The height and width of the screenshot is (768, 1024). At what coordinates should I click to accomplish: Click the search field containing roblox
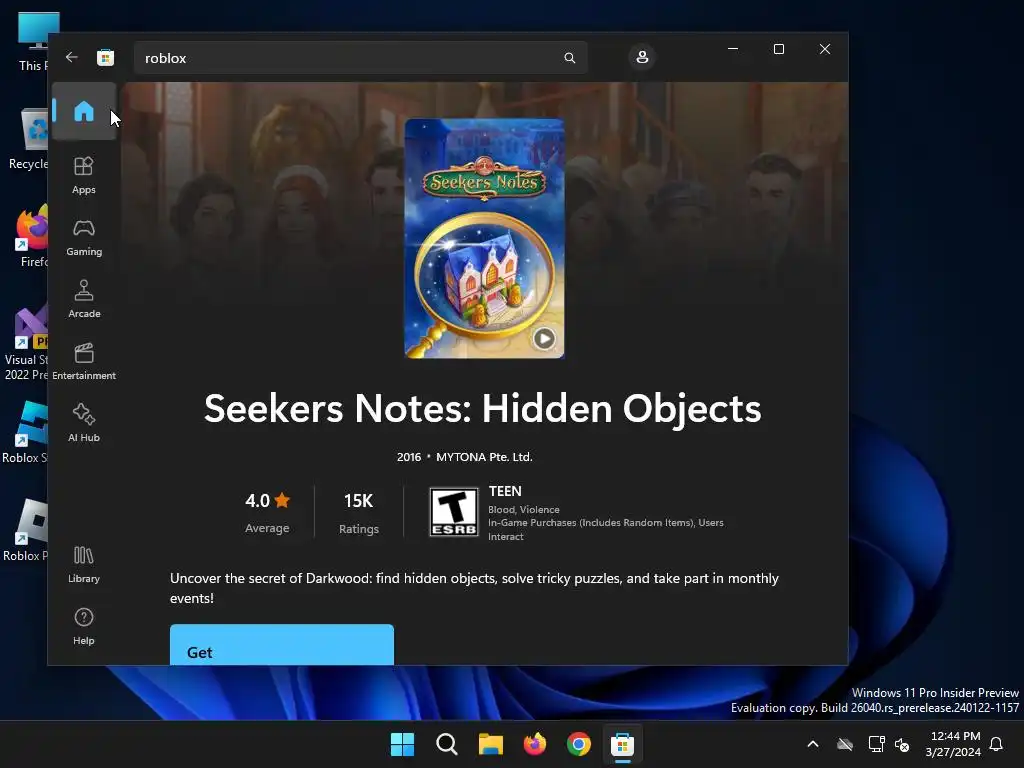click(360, 58)
